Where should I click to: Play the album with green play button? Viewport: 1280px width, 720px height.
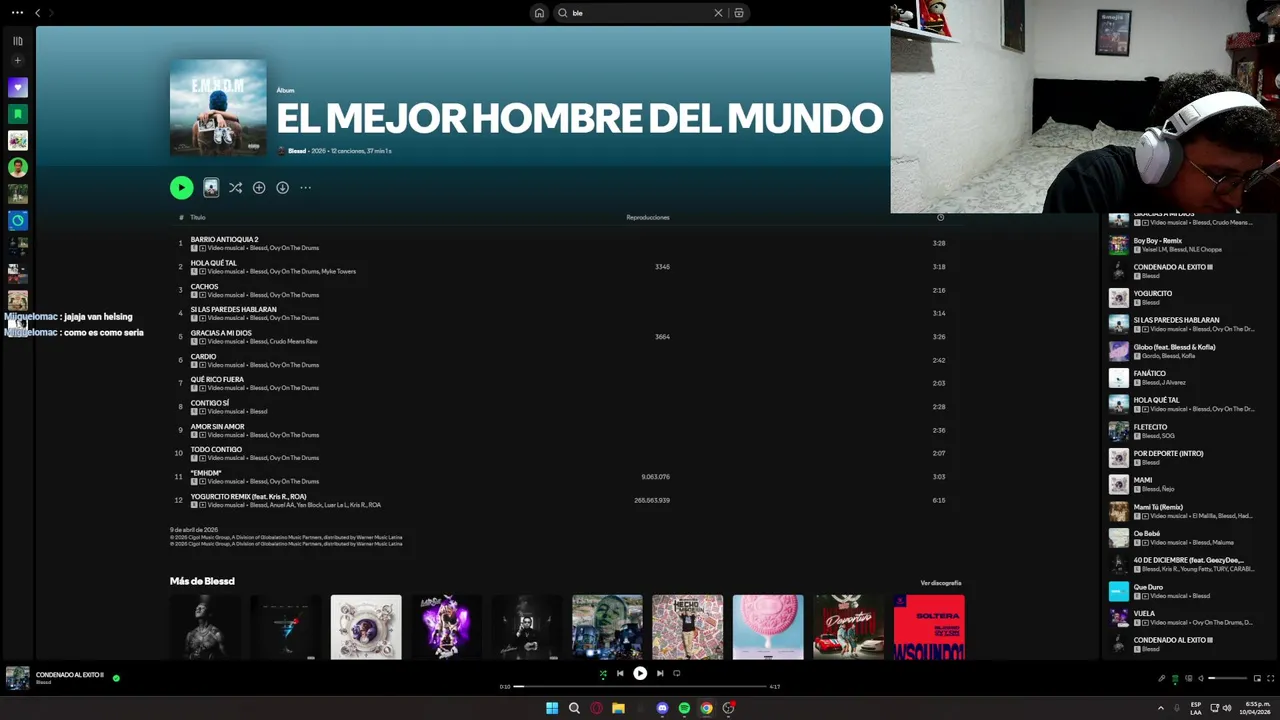(181, 187)
